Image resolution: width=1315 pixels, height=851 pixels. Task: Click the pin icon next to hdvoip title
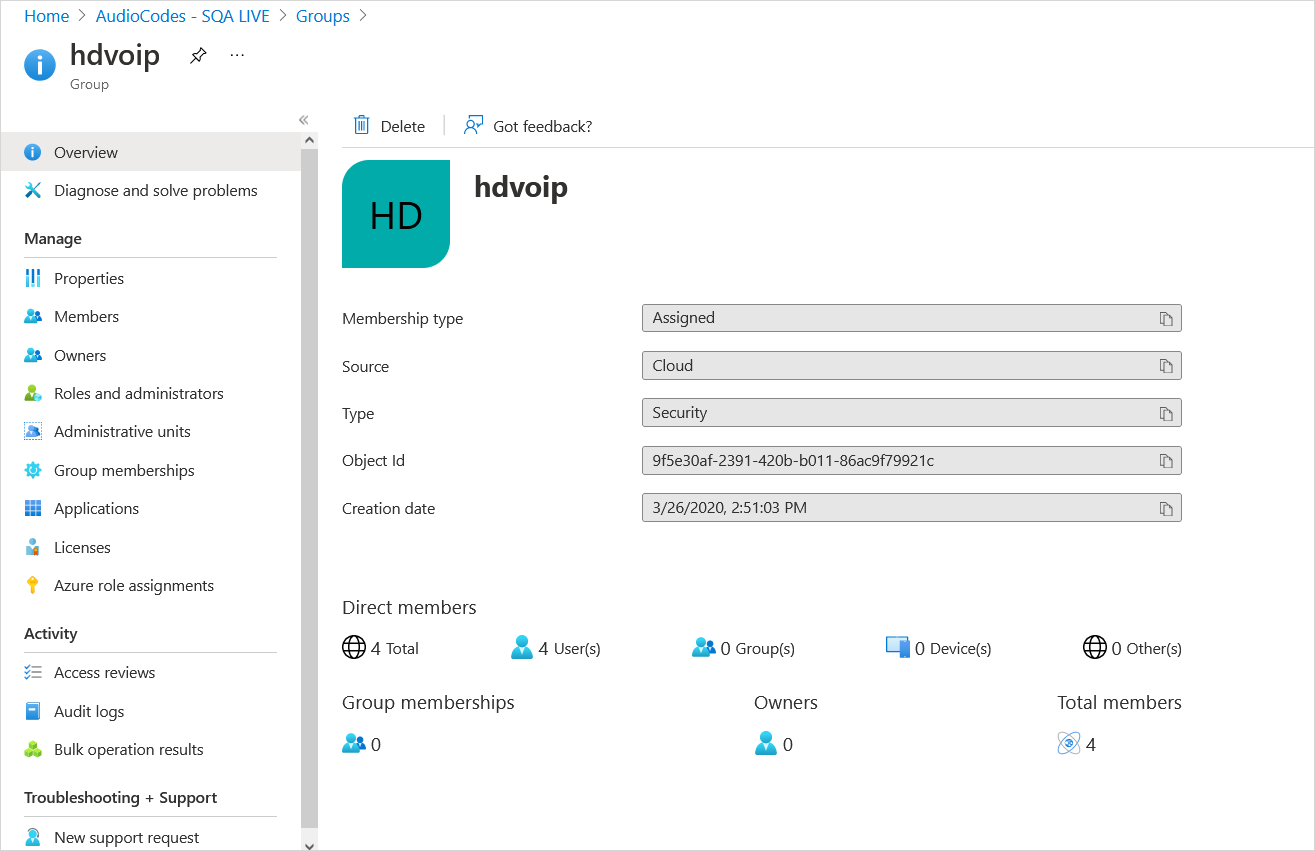coord(198,56)
